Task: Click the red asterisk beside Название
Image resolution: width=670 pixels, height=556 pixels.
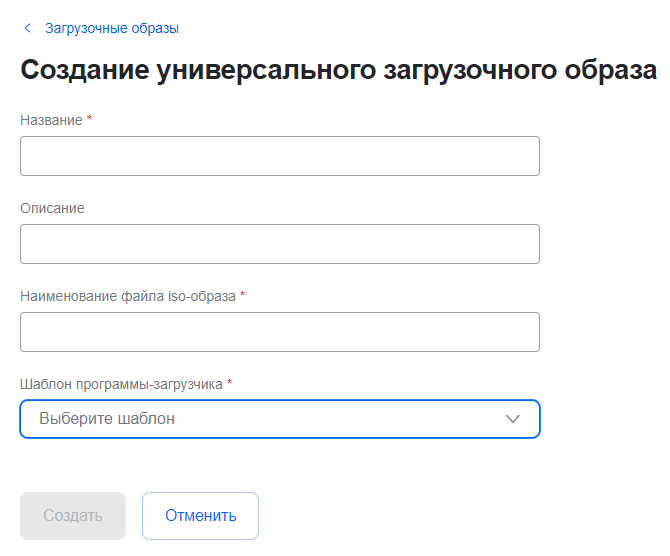Action: [90, 119]
